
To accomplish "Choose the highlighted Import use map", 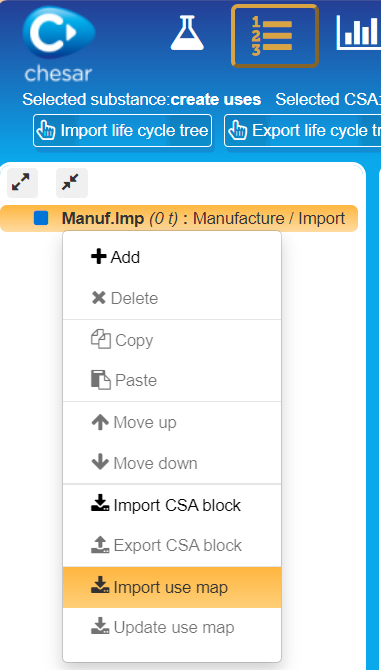I will click(x=172, y=588).
